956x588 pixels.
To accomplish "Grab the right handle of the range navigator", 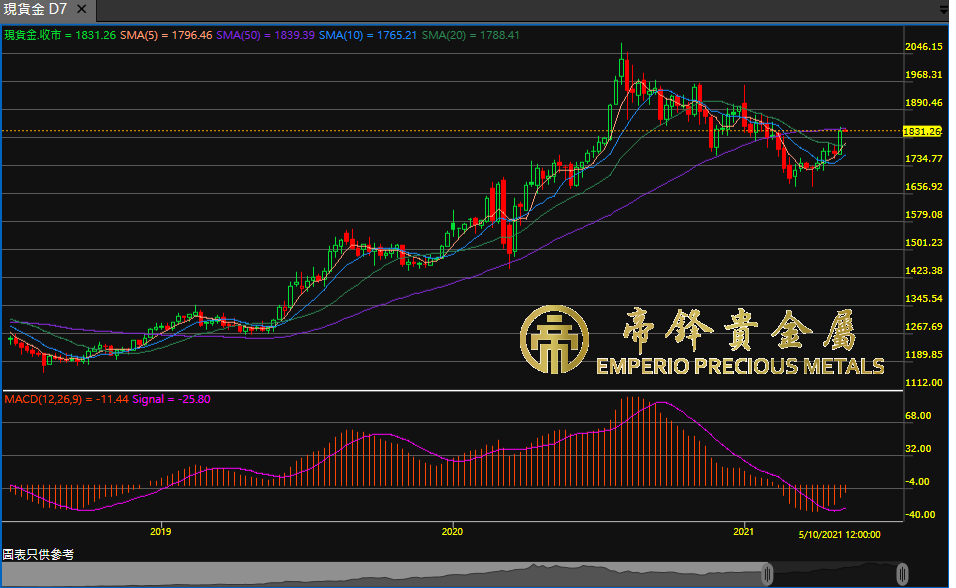I will click(x=902, y=574).
